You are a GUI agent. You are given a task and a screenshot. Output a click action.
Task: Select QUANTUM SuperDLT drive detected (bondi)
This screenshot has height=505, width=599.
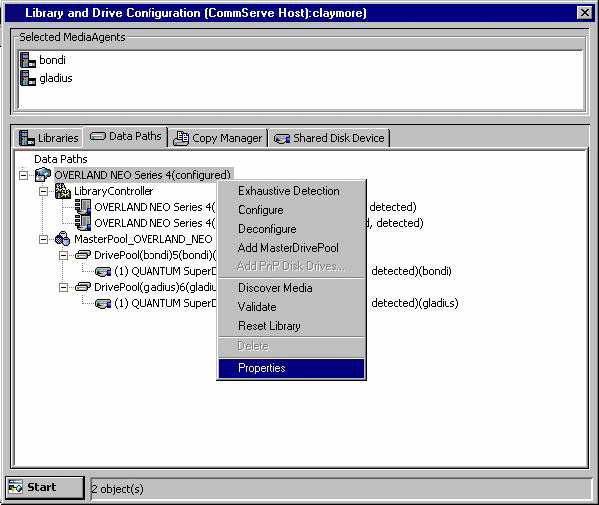tap(283, 271)
